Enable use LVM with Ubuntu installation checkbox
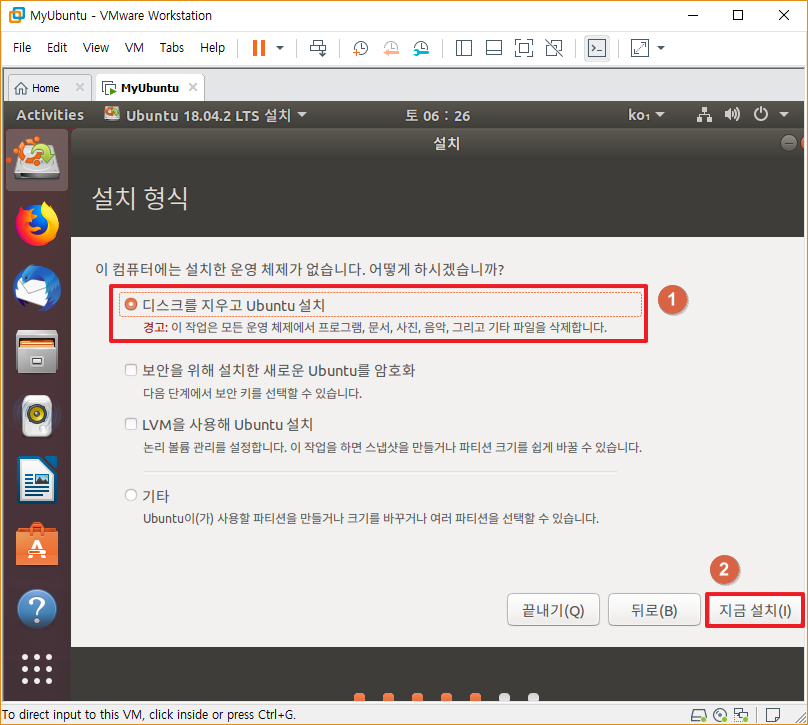Image resolution: width=808 pixels, height=725 pixels. (x=131, y=424)
